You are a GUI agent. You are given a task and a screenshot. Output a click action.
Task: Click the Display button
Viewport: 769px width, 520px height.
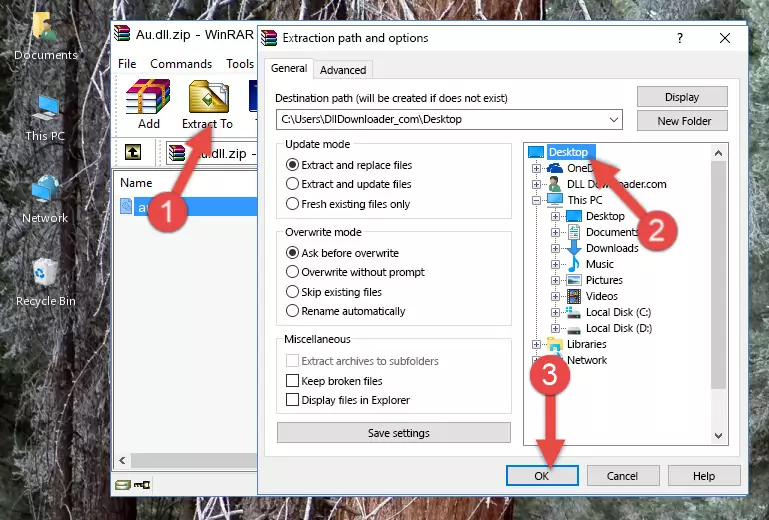coord(682,97)
